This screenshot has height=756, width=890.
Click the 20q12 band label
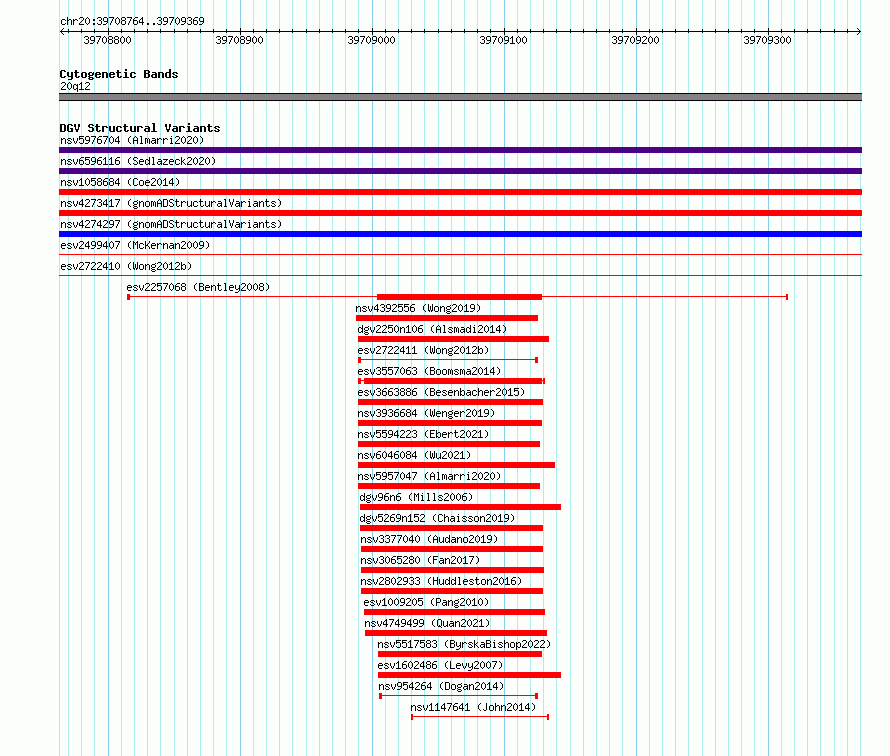click(75, 86)
